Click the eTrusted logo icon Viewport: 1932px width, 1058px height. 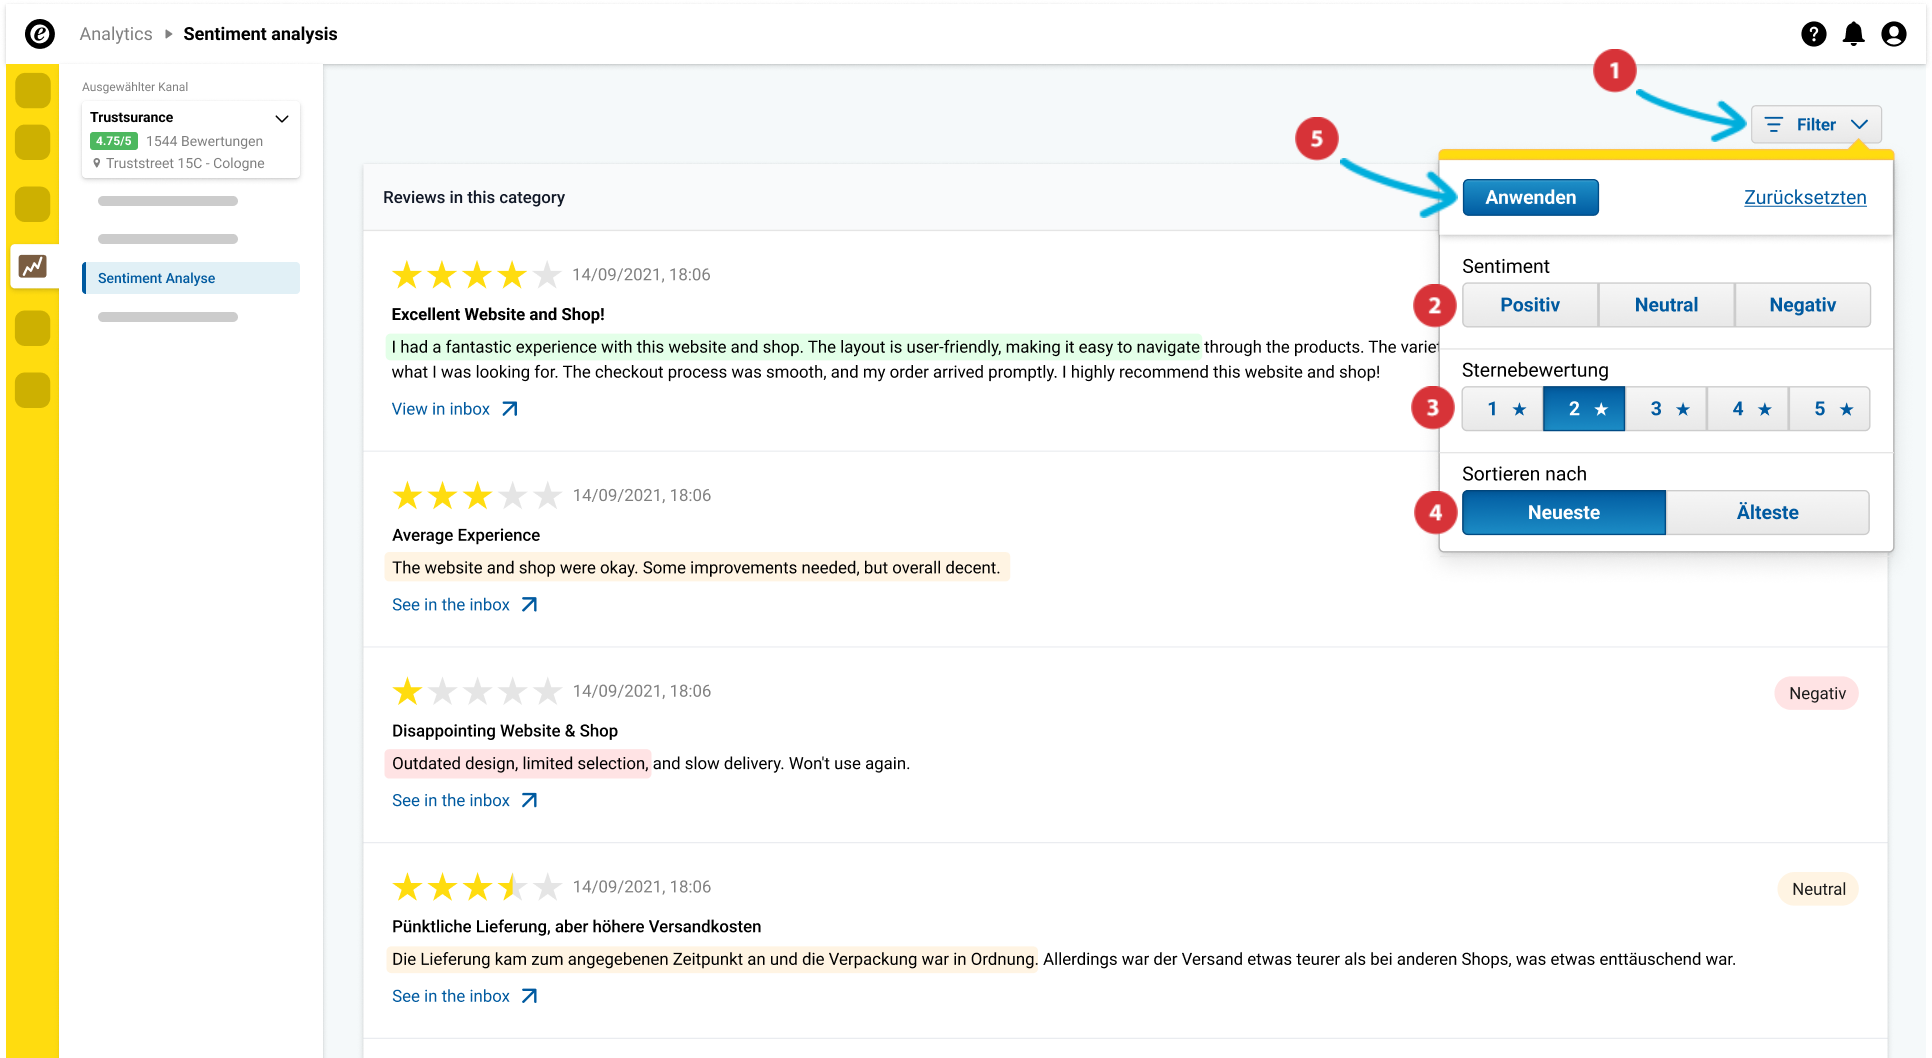pyautogui.click(x=40, y=34)
